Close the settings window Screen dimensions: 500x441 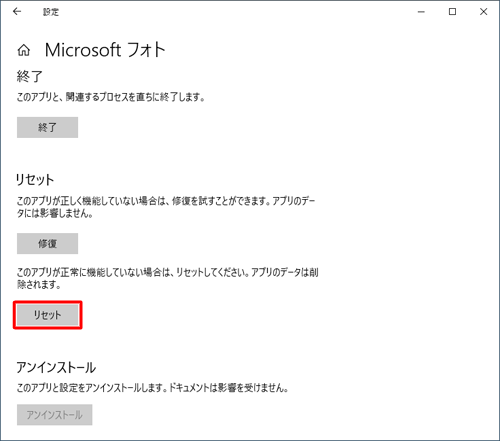(x=483, y=12)
